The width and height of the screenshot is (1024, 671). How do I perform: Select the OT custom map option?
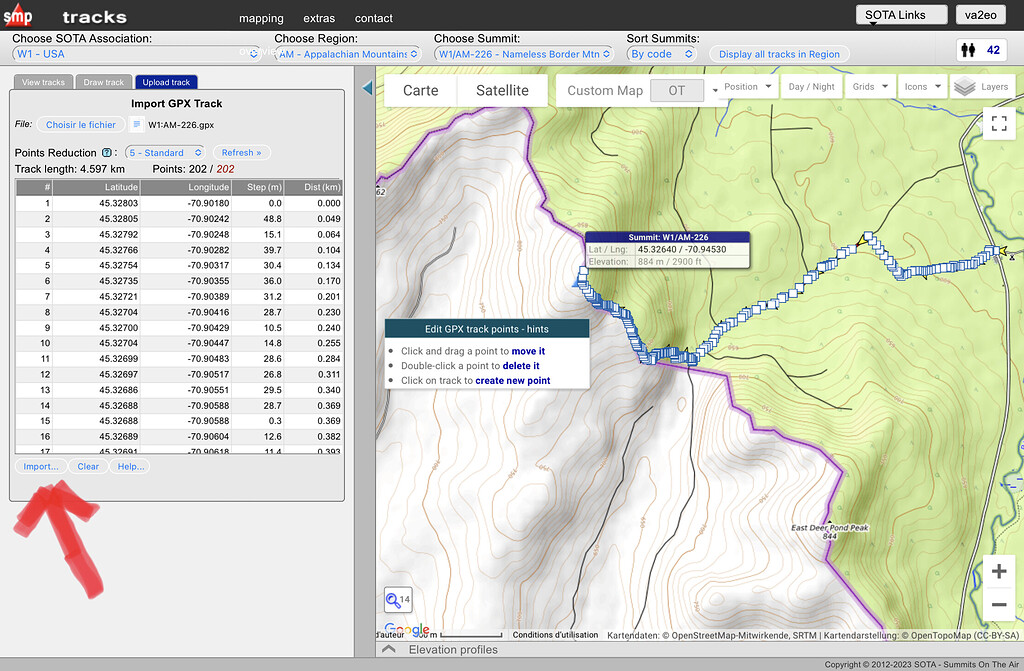click(x=677, y=89)
